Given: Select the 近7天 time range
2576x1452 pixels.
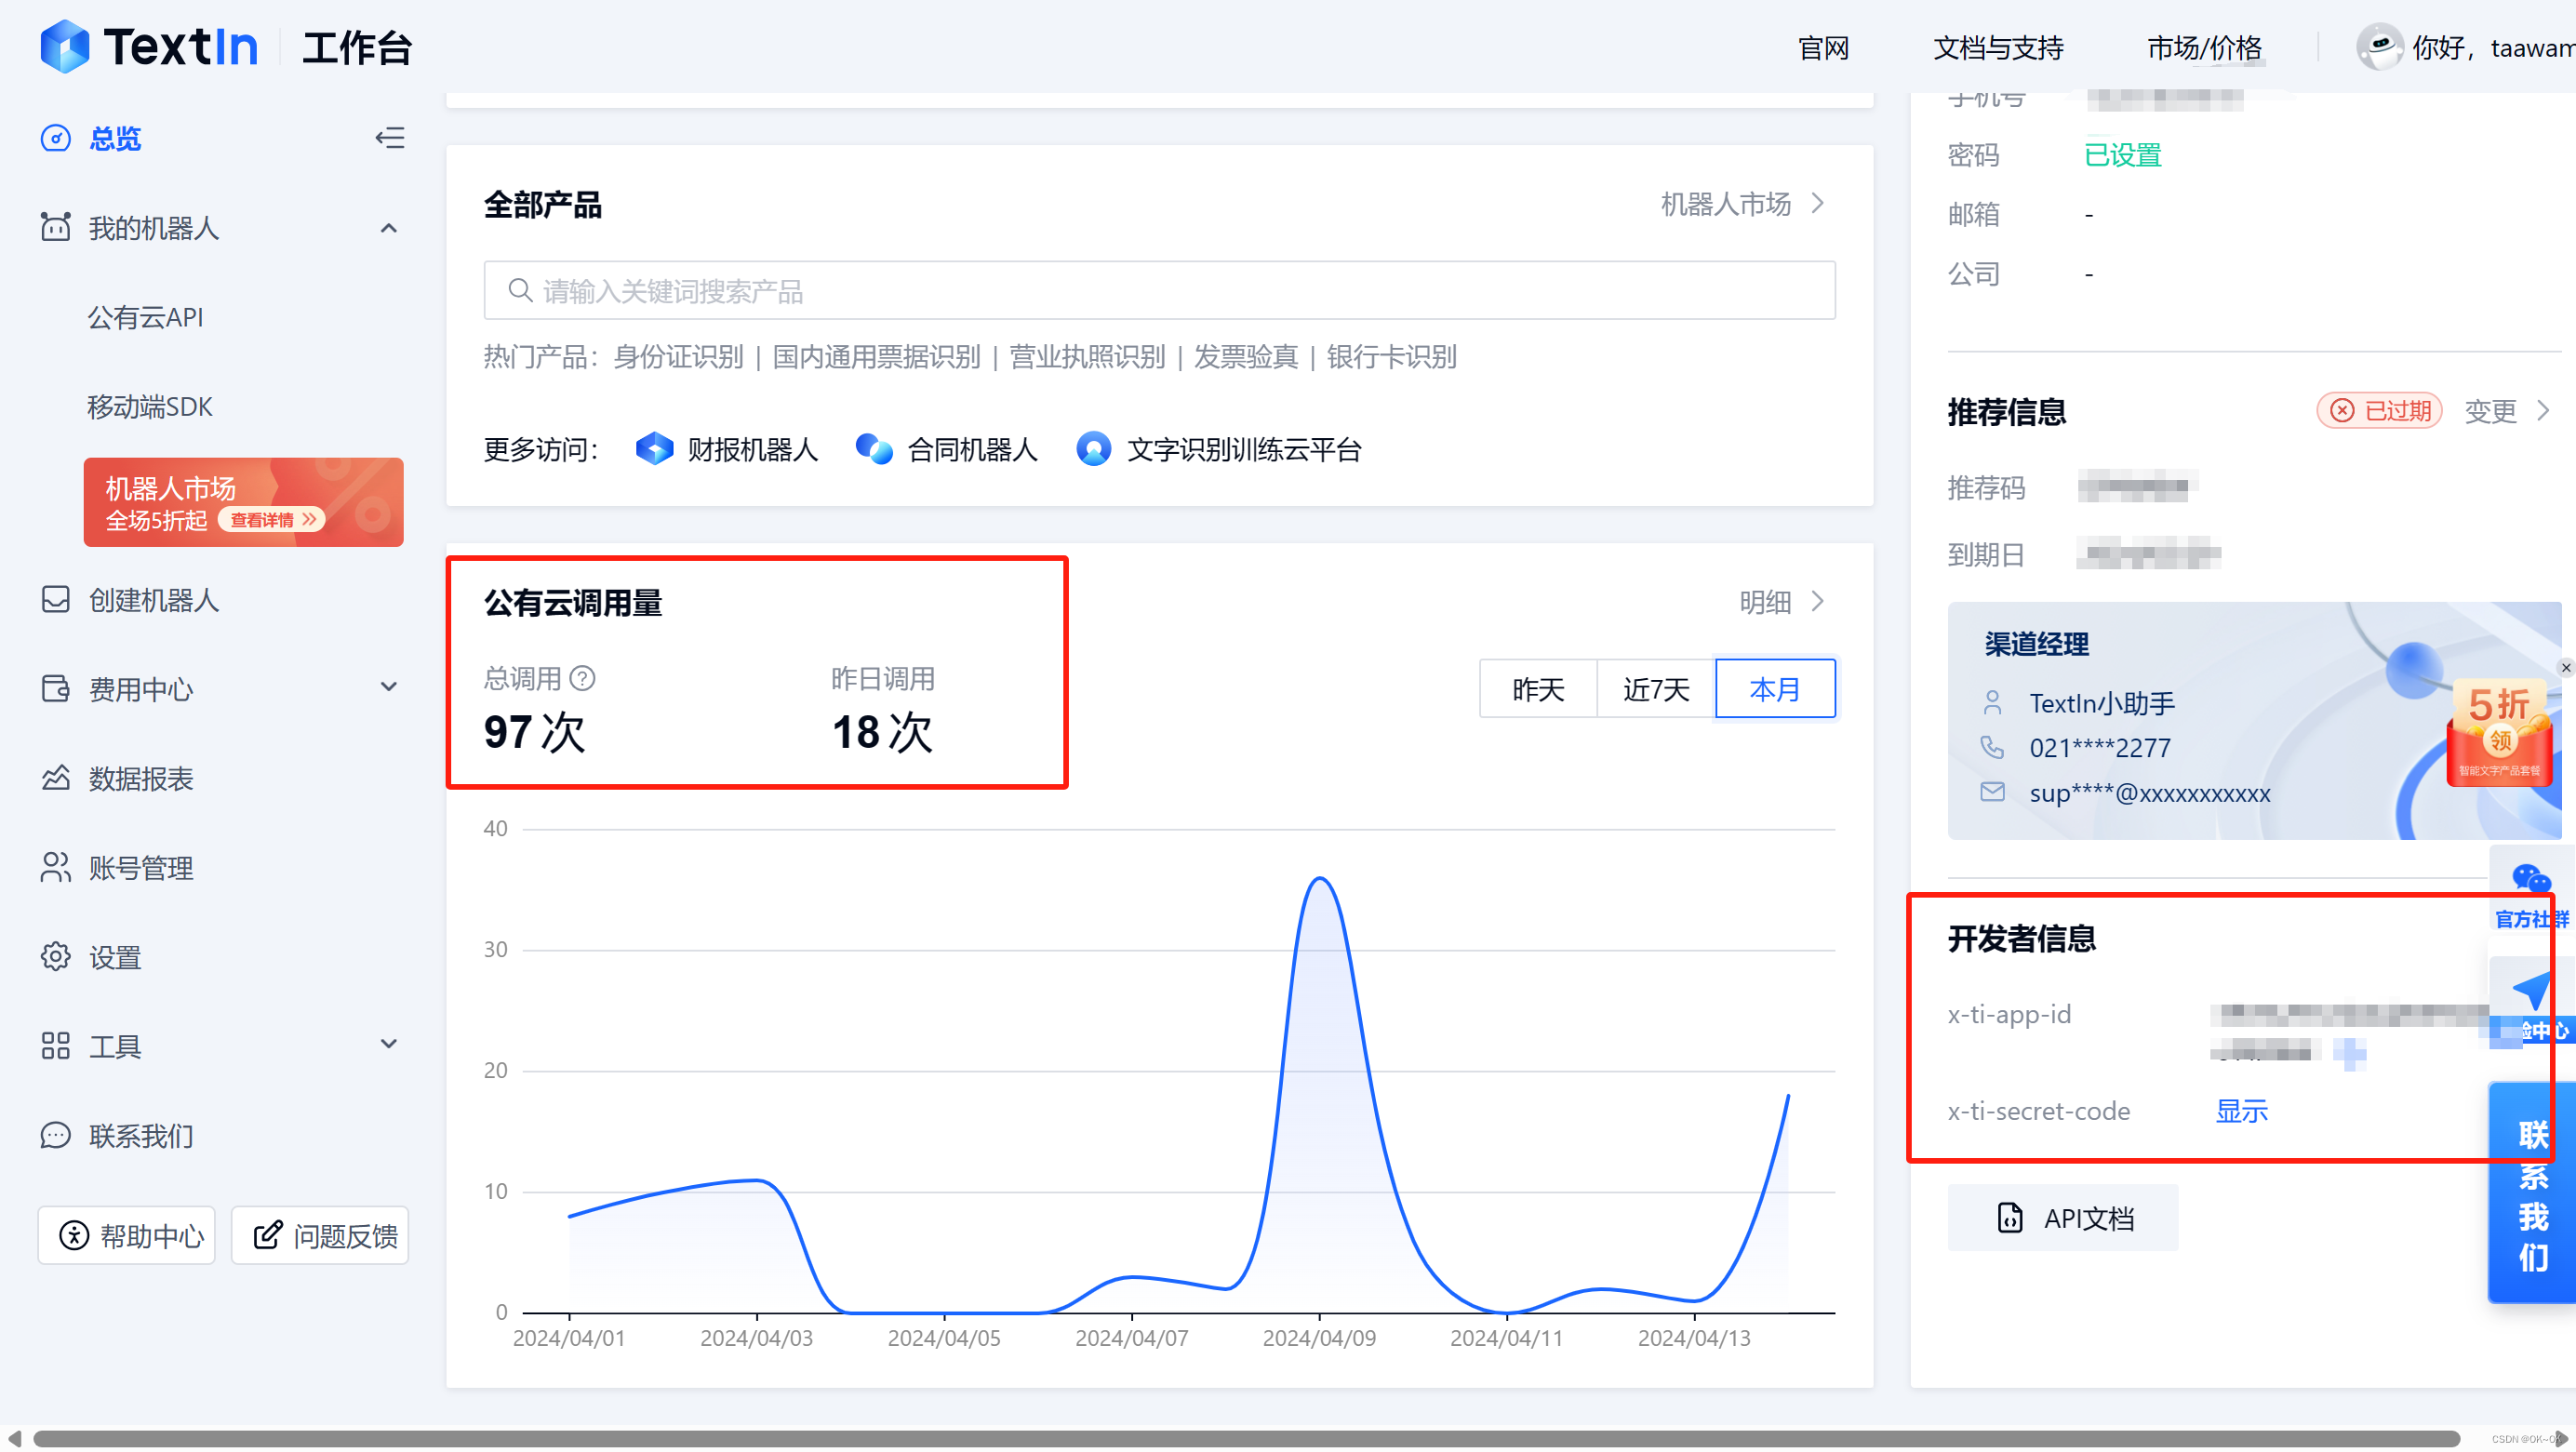Looking at the screenshot, I should click(x=1655, y=689).
